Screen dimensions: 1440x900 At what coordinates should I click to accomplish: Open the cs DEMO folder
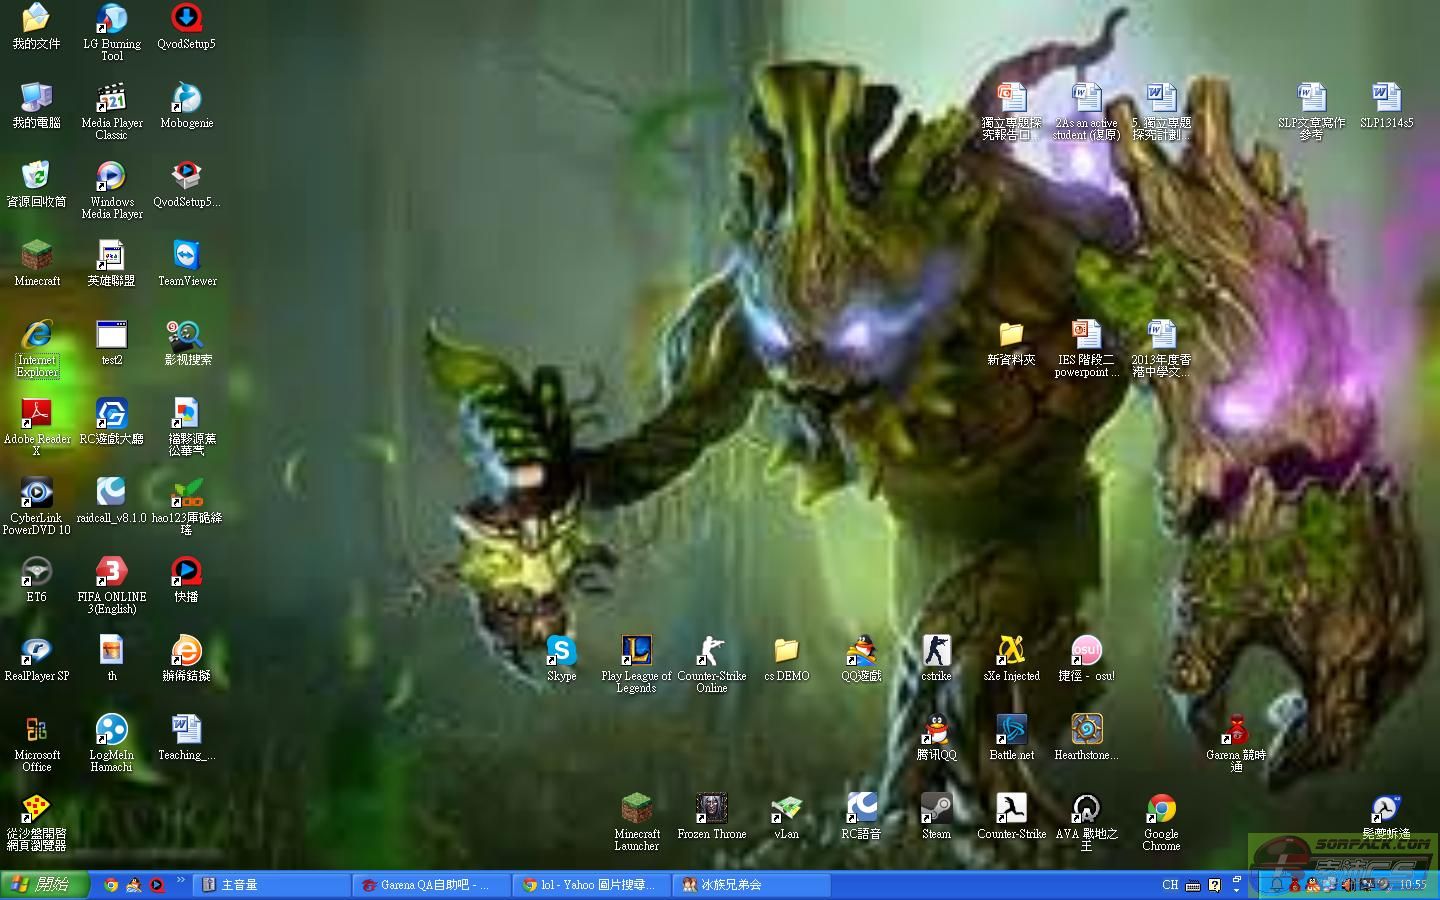pos(786,651)
